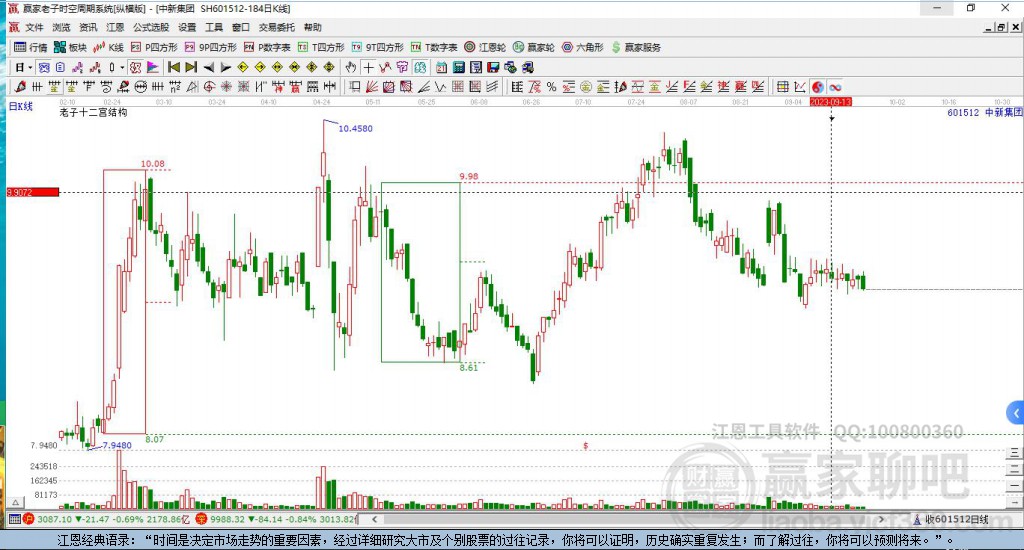Image resolution: width=1024 pixels, height=550 pixels.
Task: Expand the blue side panel chevron
Action: (x=1016, y=413)
